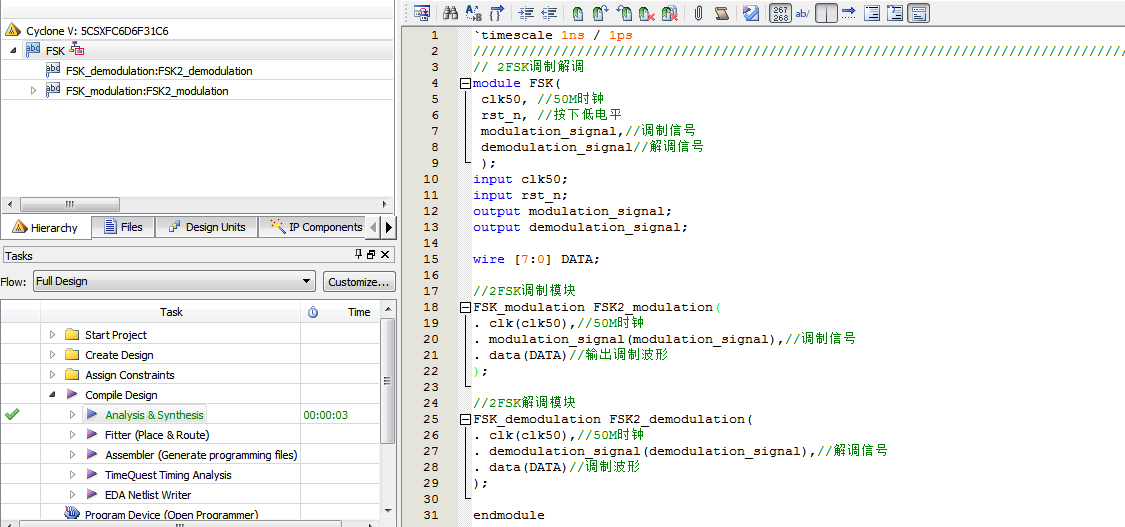Select the TimeQuest Timing Analysis task

[168, 475]
